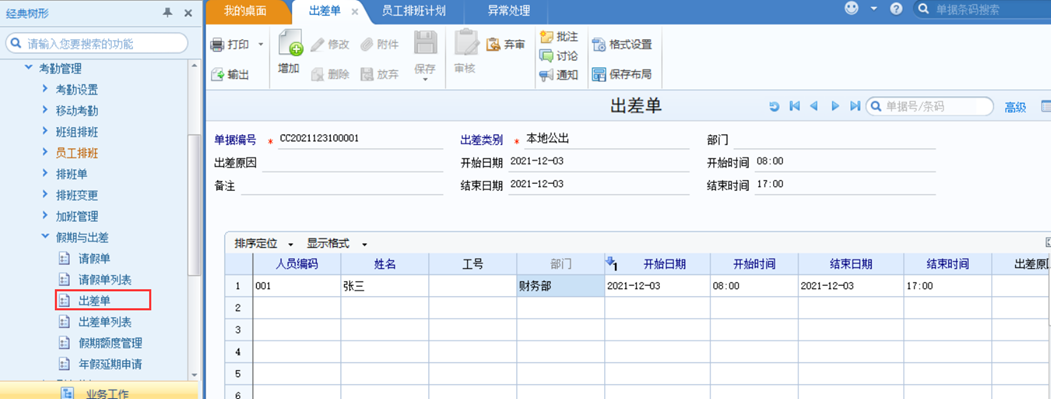Expand the 班组排班 node
Viewport: 1051px width, 399px height.
click(45, 131)
